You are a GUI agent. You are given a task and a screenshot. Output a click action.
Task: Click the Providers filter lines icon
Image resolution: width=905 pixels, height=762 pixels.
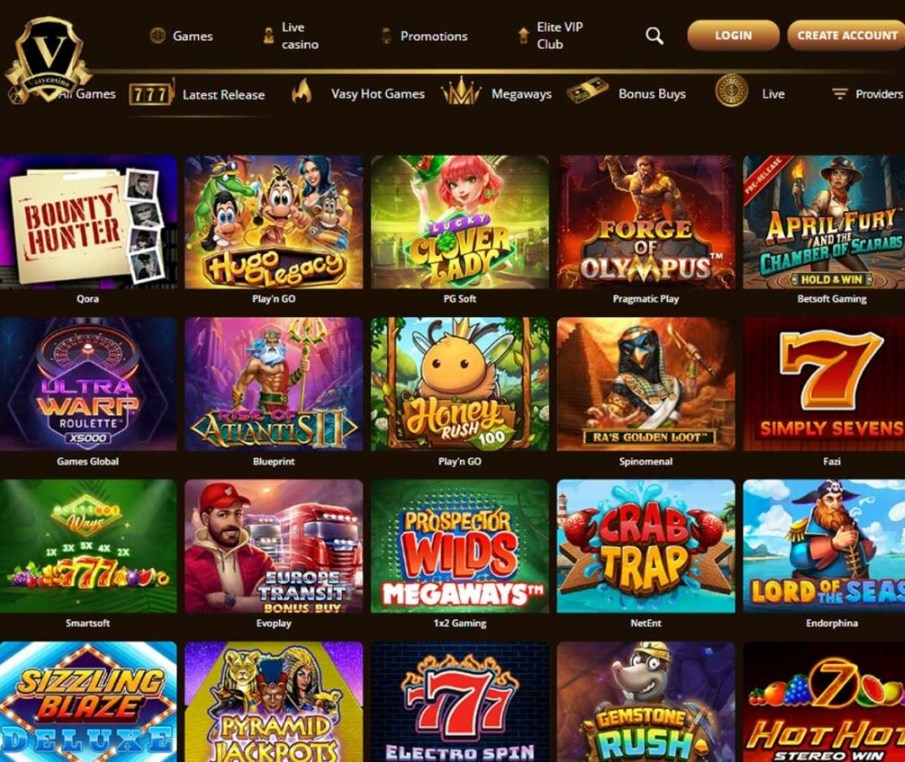pos(840,94)
